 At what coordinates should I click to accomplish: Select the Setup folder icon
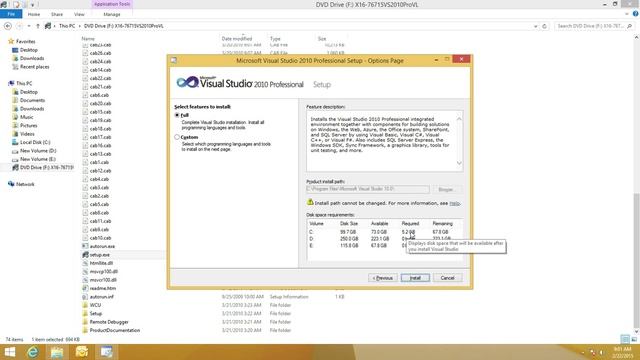click(85, 313)
